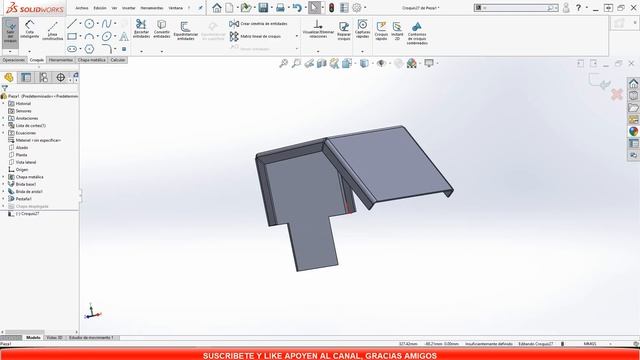Click the Zoom to fit icon
The image size is (640, 360).
(283, 63)
